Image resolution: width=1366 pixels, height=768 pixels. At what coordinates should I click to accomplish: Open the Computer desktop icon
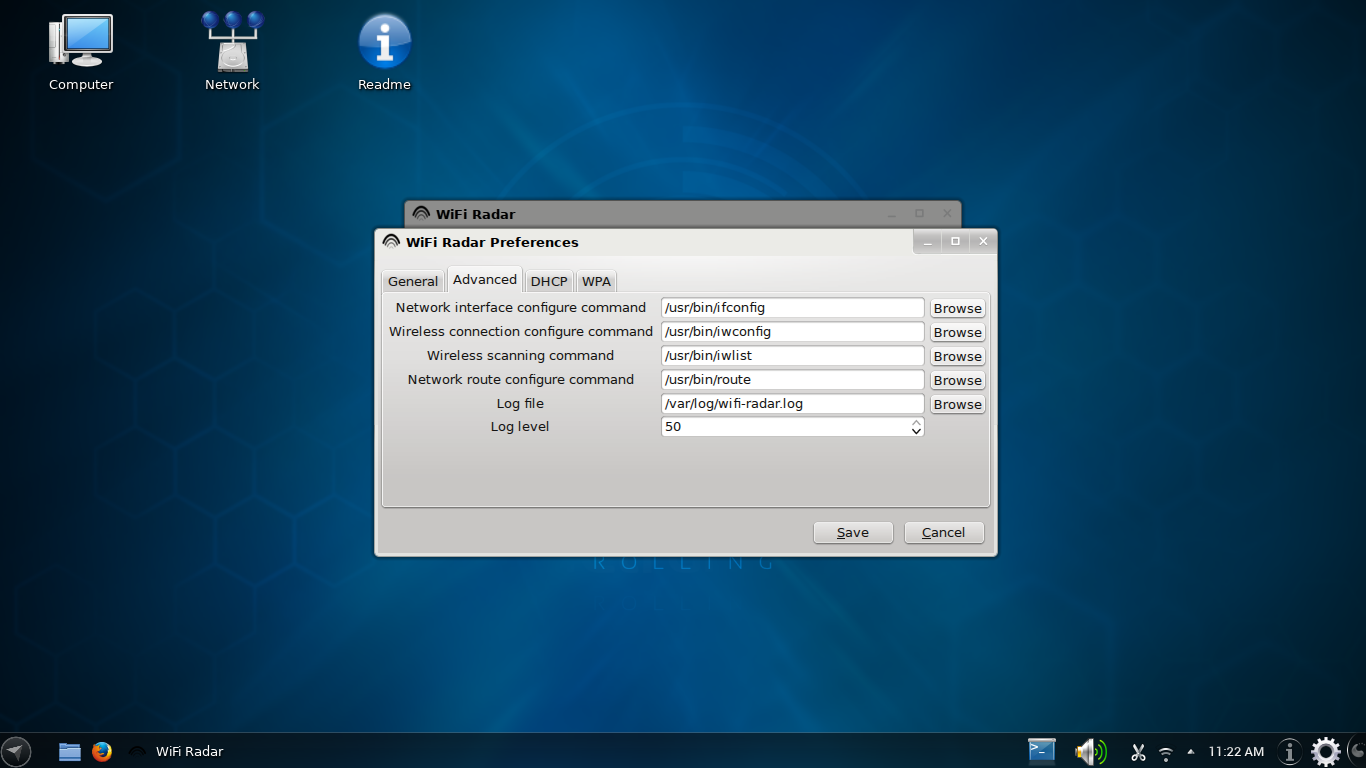tap(81, 53)
